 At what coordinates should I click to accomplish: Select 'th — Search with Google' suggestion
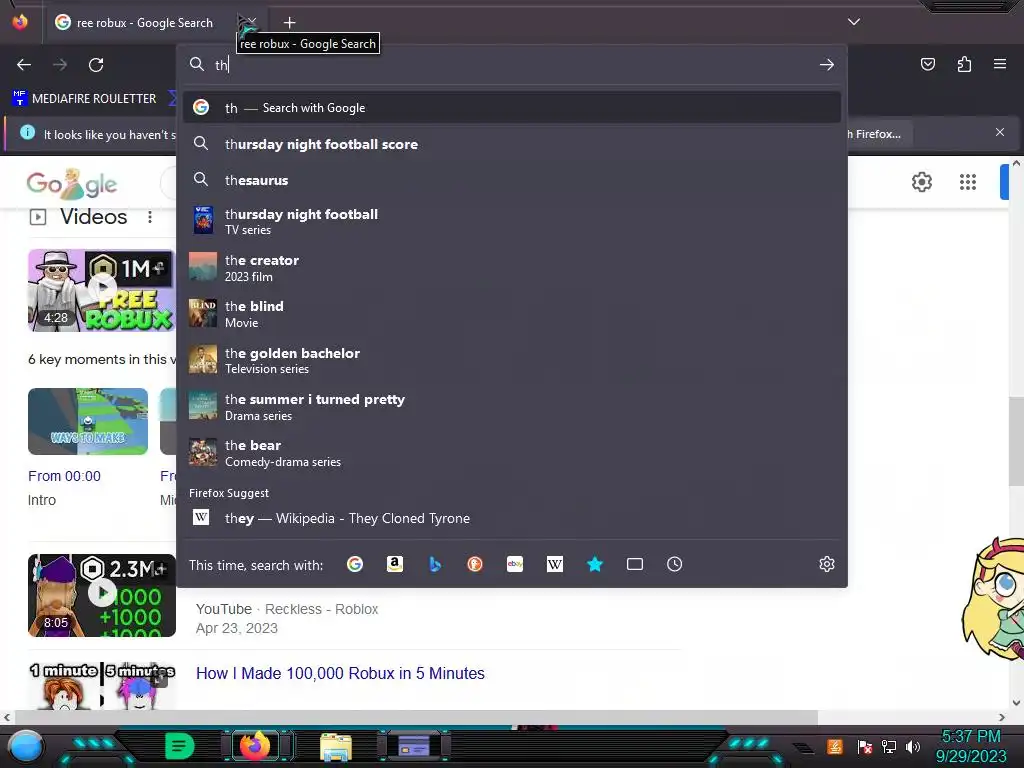point(511,108)
